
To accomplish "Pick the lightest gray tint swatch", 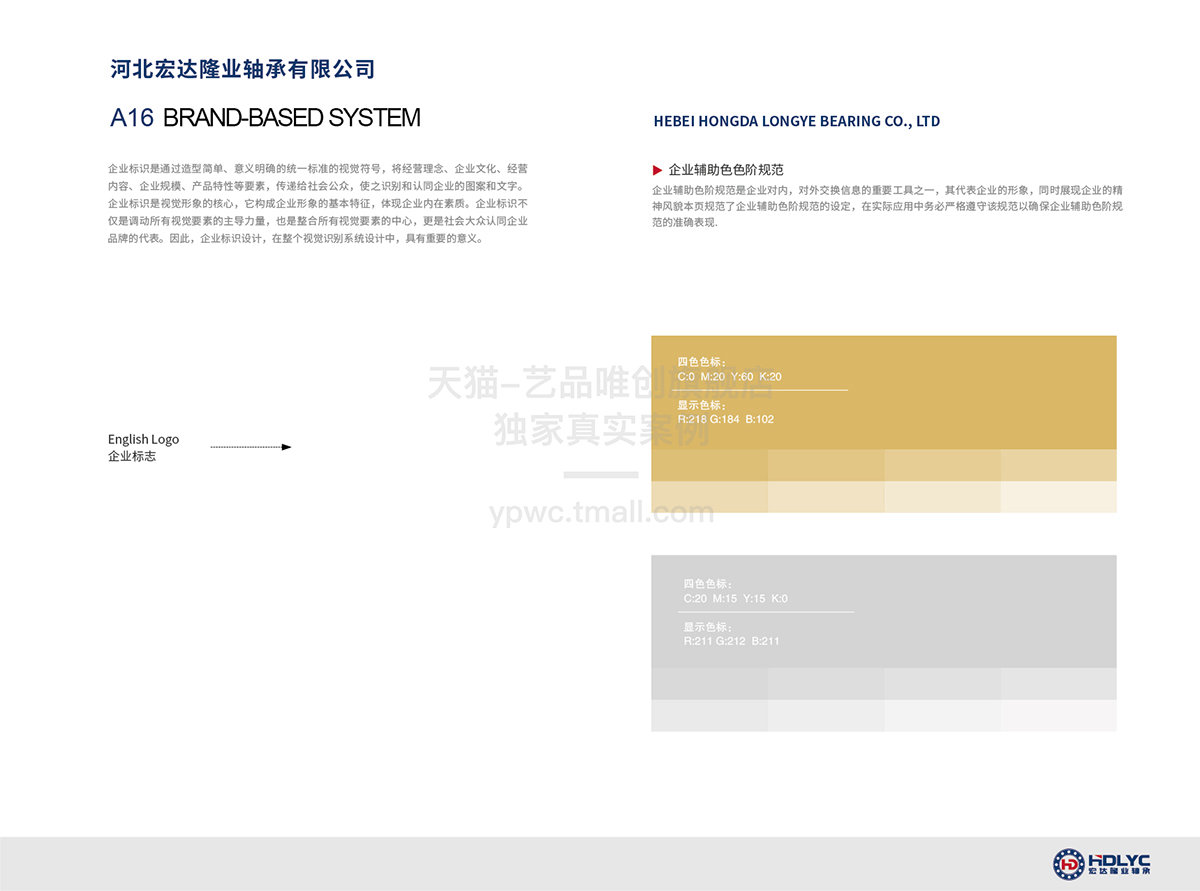I will (x=1059, y=716).
